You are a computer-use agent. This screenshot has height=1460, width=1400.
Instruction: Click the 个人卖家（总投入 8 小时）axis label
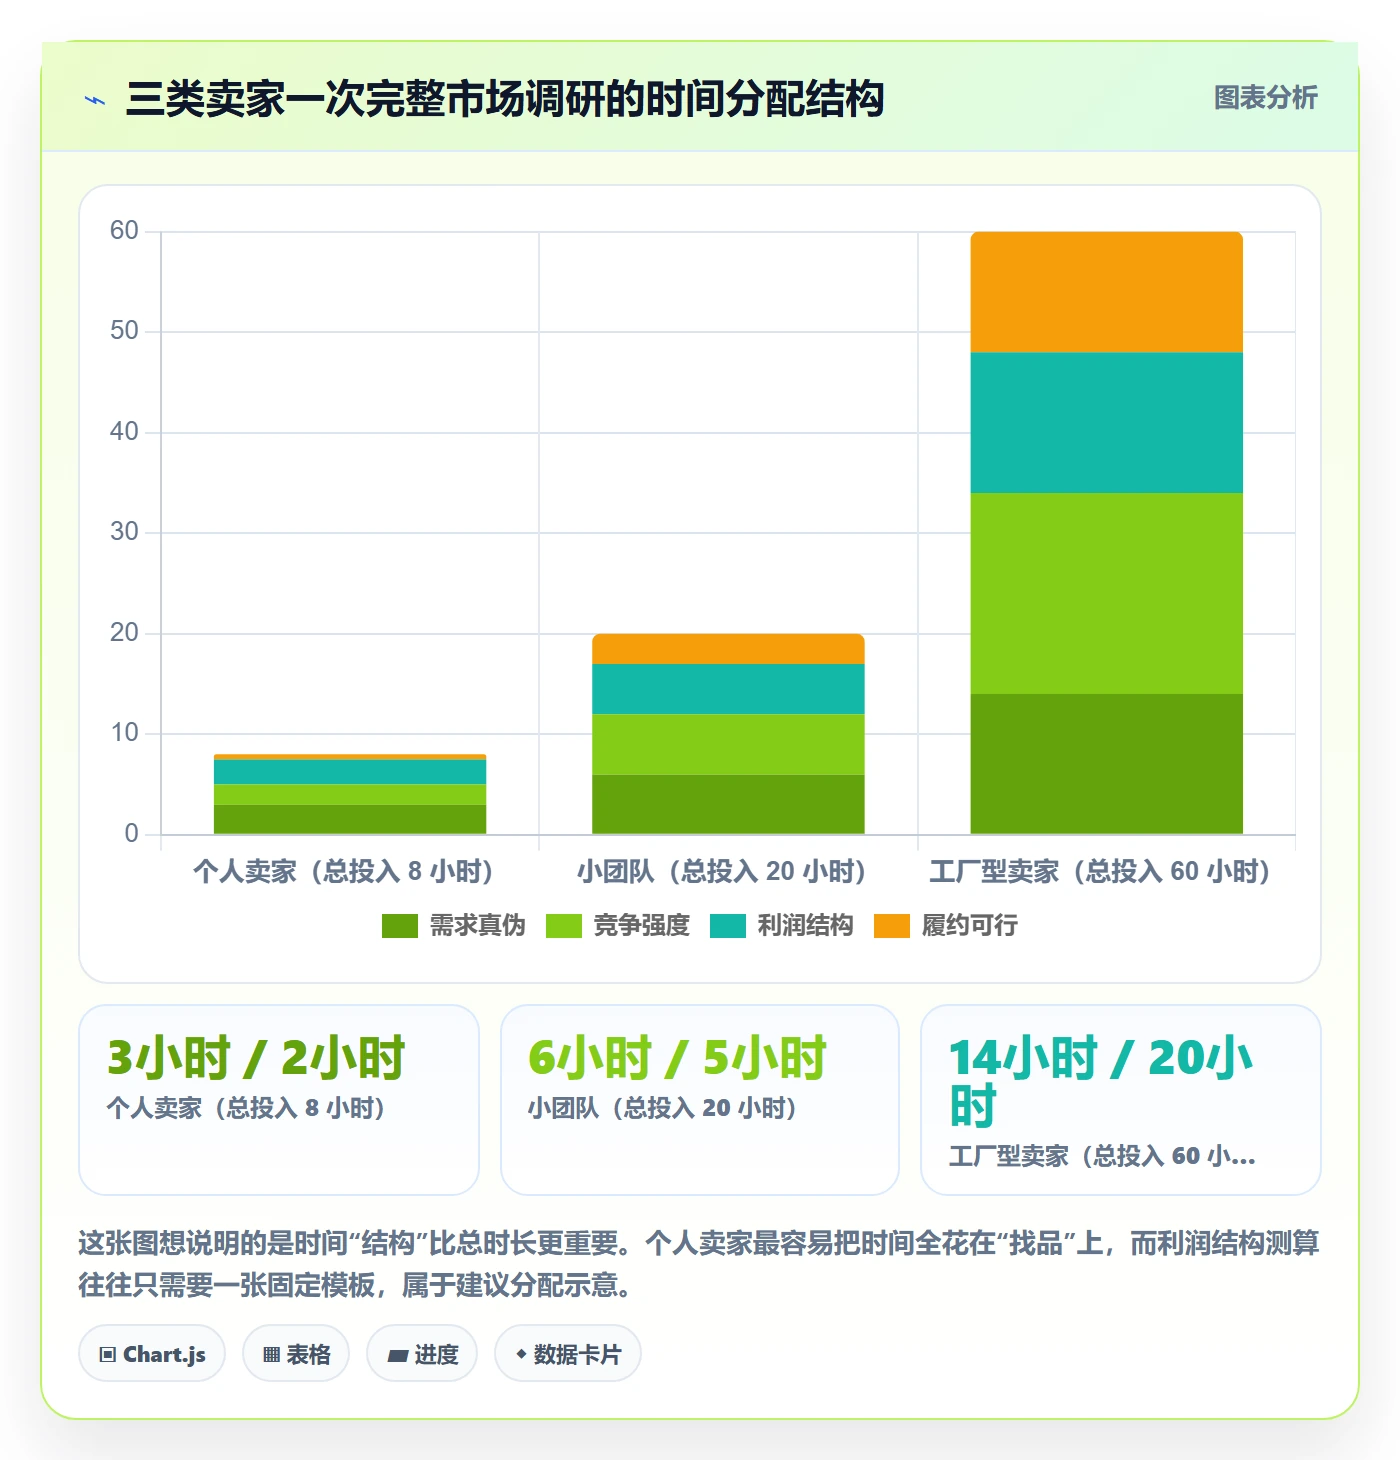pyautogui.click(x=343, y=872)
